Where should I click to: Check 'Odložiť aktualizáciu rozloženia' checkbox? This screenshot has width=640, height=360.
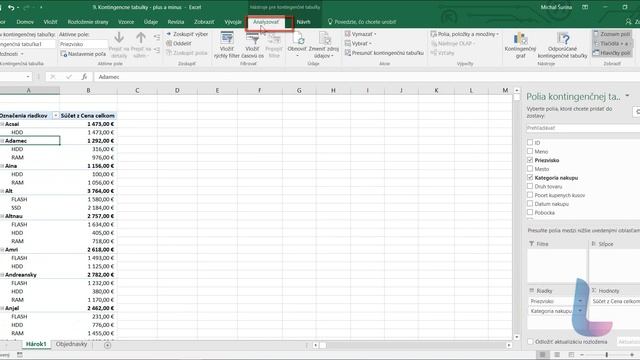coord(530,342)
